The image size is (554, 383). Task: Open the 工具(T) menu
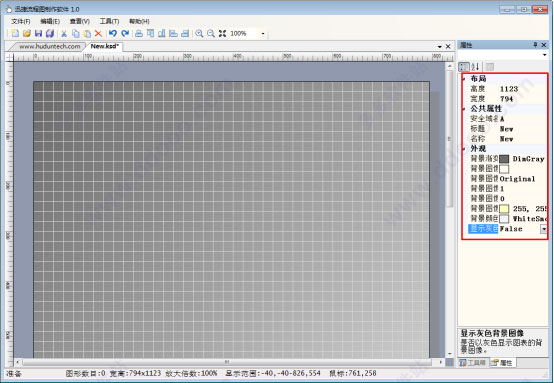click(x=109, y=21)
